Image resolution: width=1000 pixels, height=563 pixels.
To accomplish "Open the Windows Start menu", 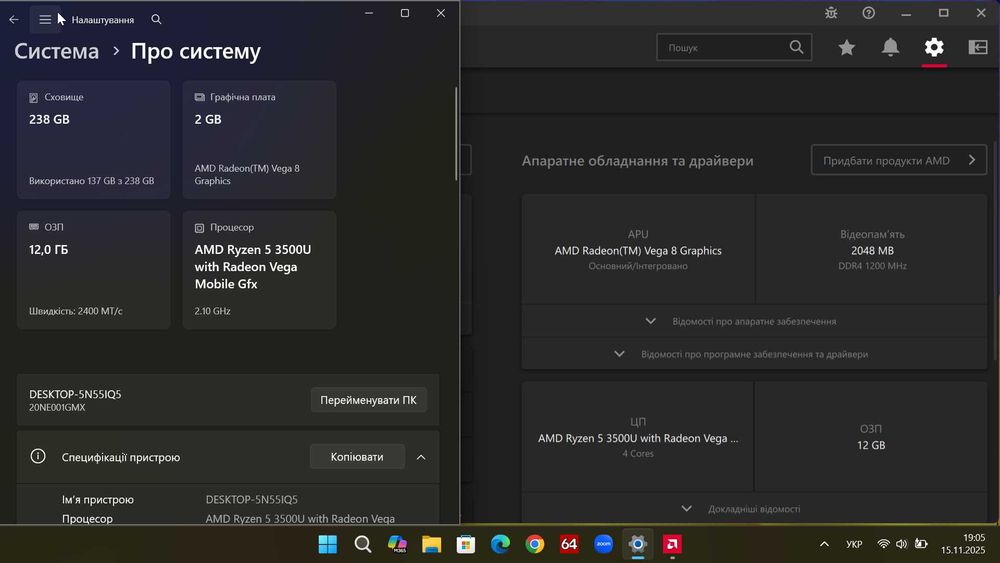I will [328, 544].
